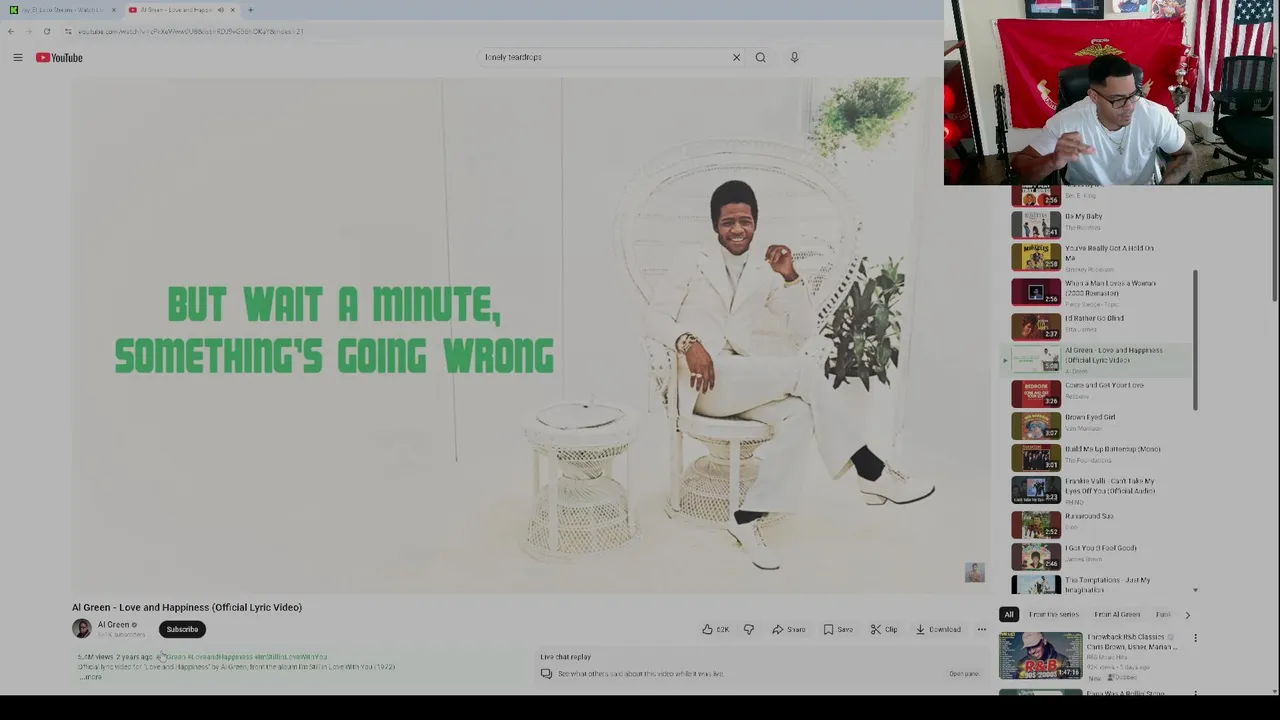The image size is (1280, 720).
Task: Reload the page with the refresh icon
Action: 46,31
